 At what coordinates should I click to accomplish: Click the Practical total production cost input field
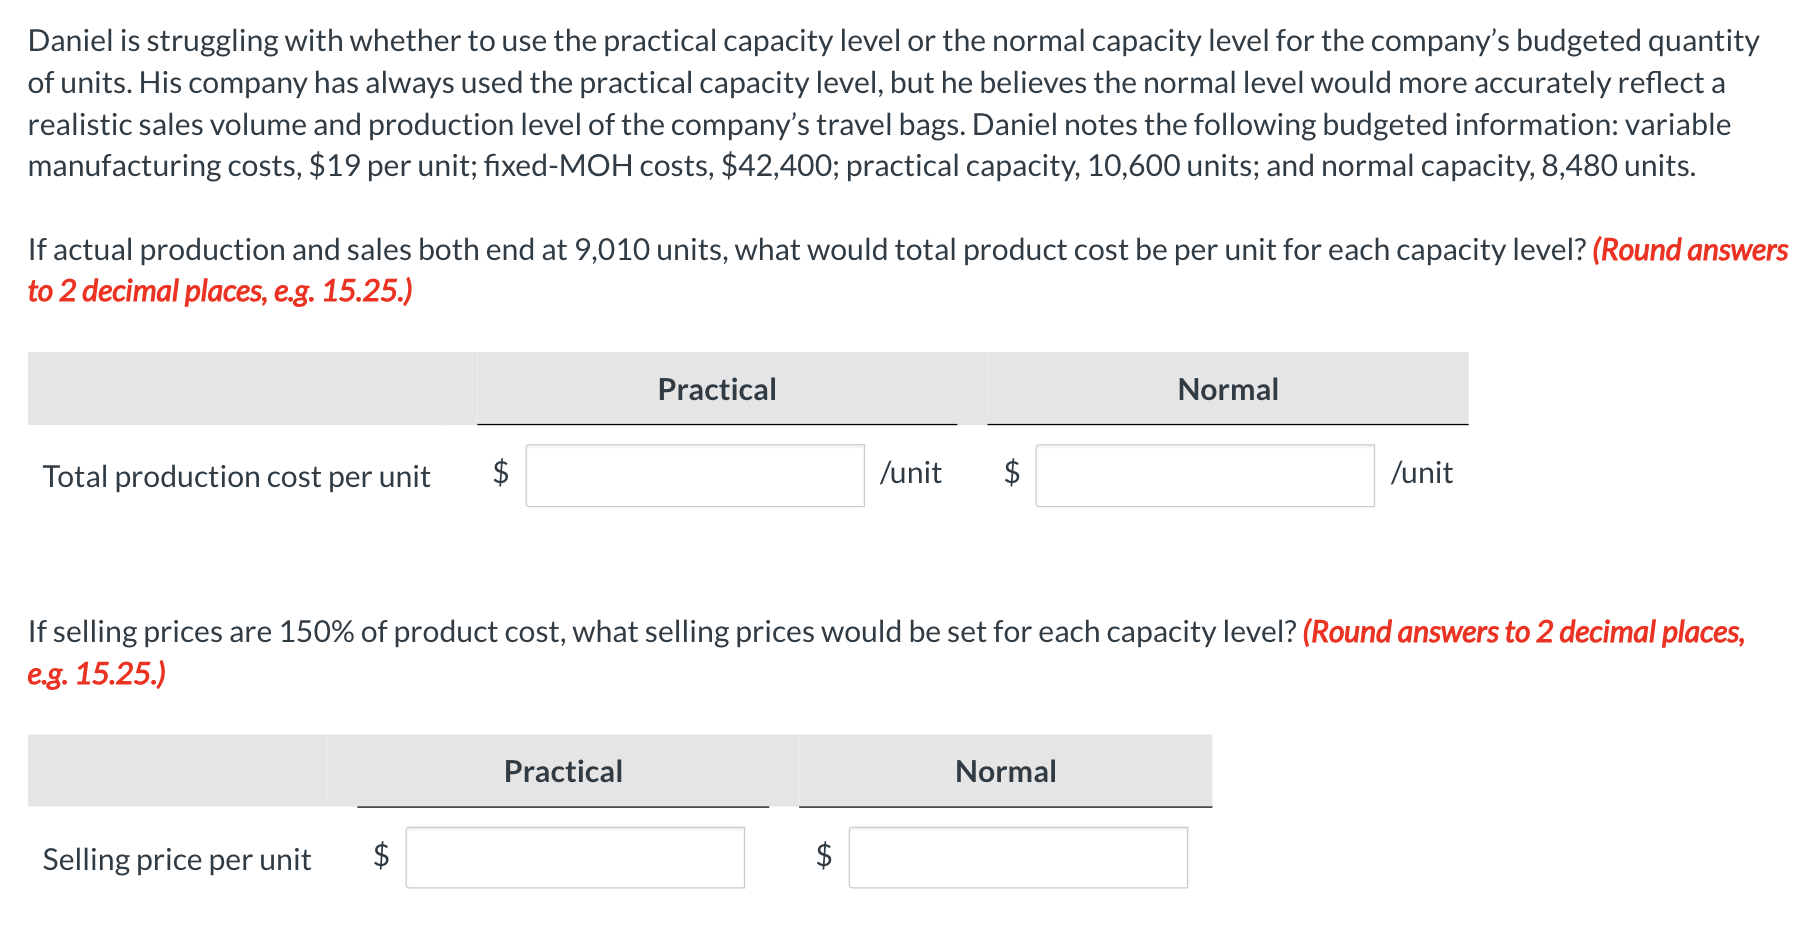[694, 477]
